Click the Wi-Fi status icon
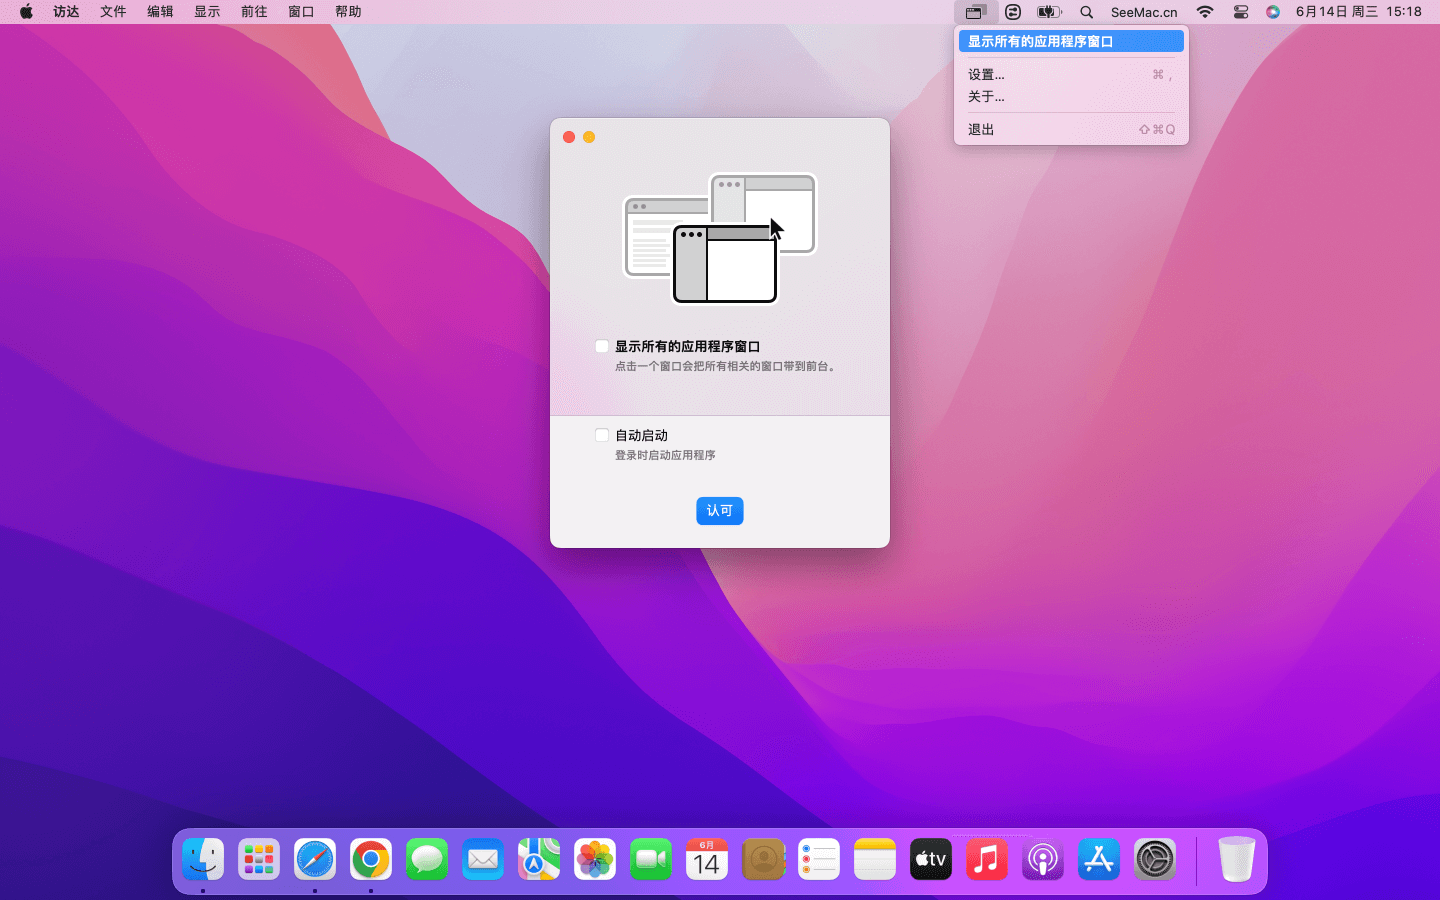Image resolution: width=1440 pixels, height=900 pixels. pyautogui.click(x=1205, y=12)
